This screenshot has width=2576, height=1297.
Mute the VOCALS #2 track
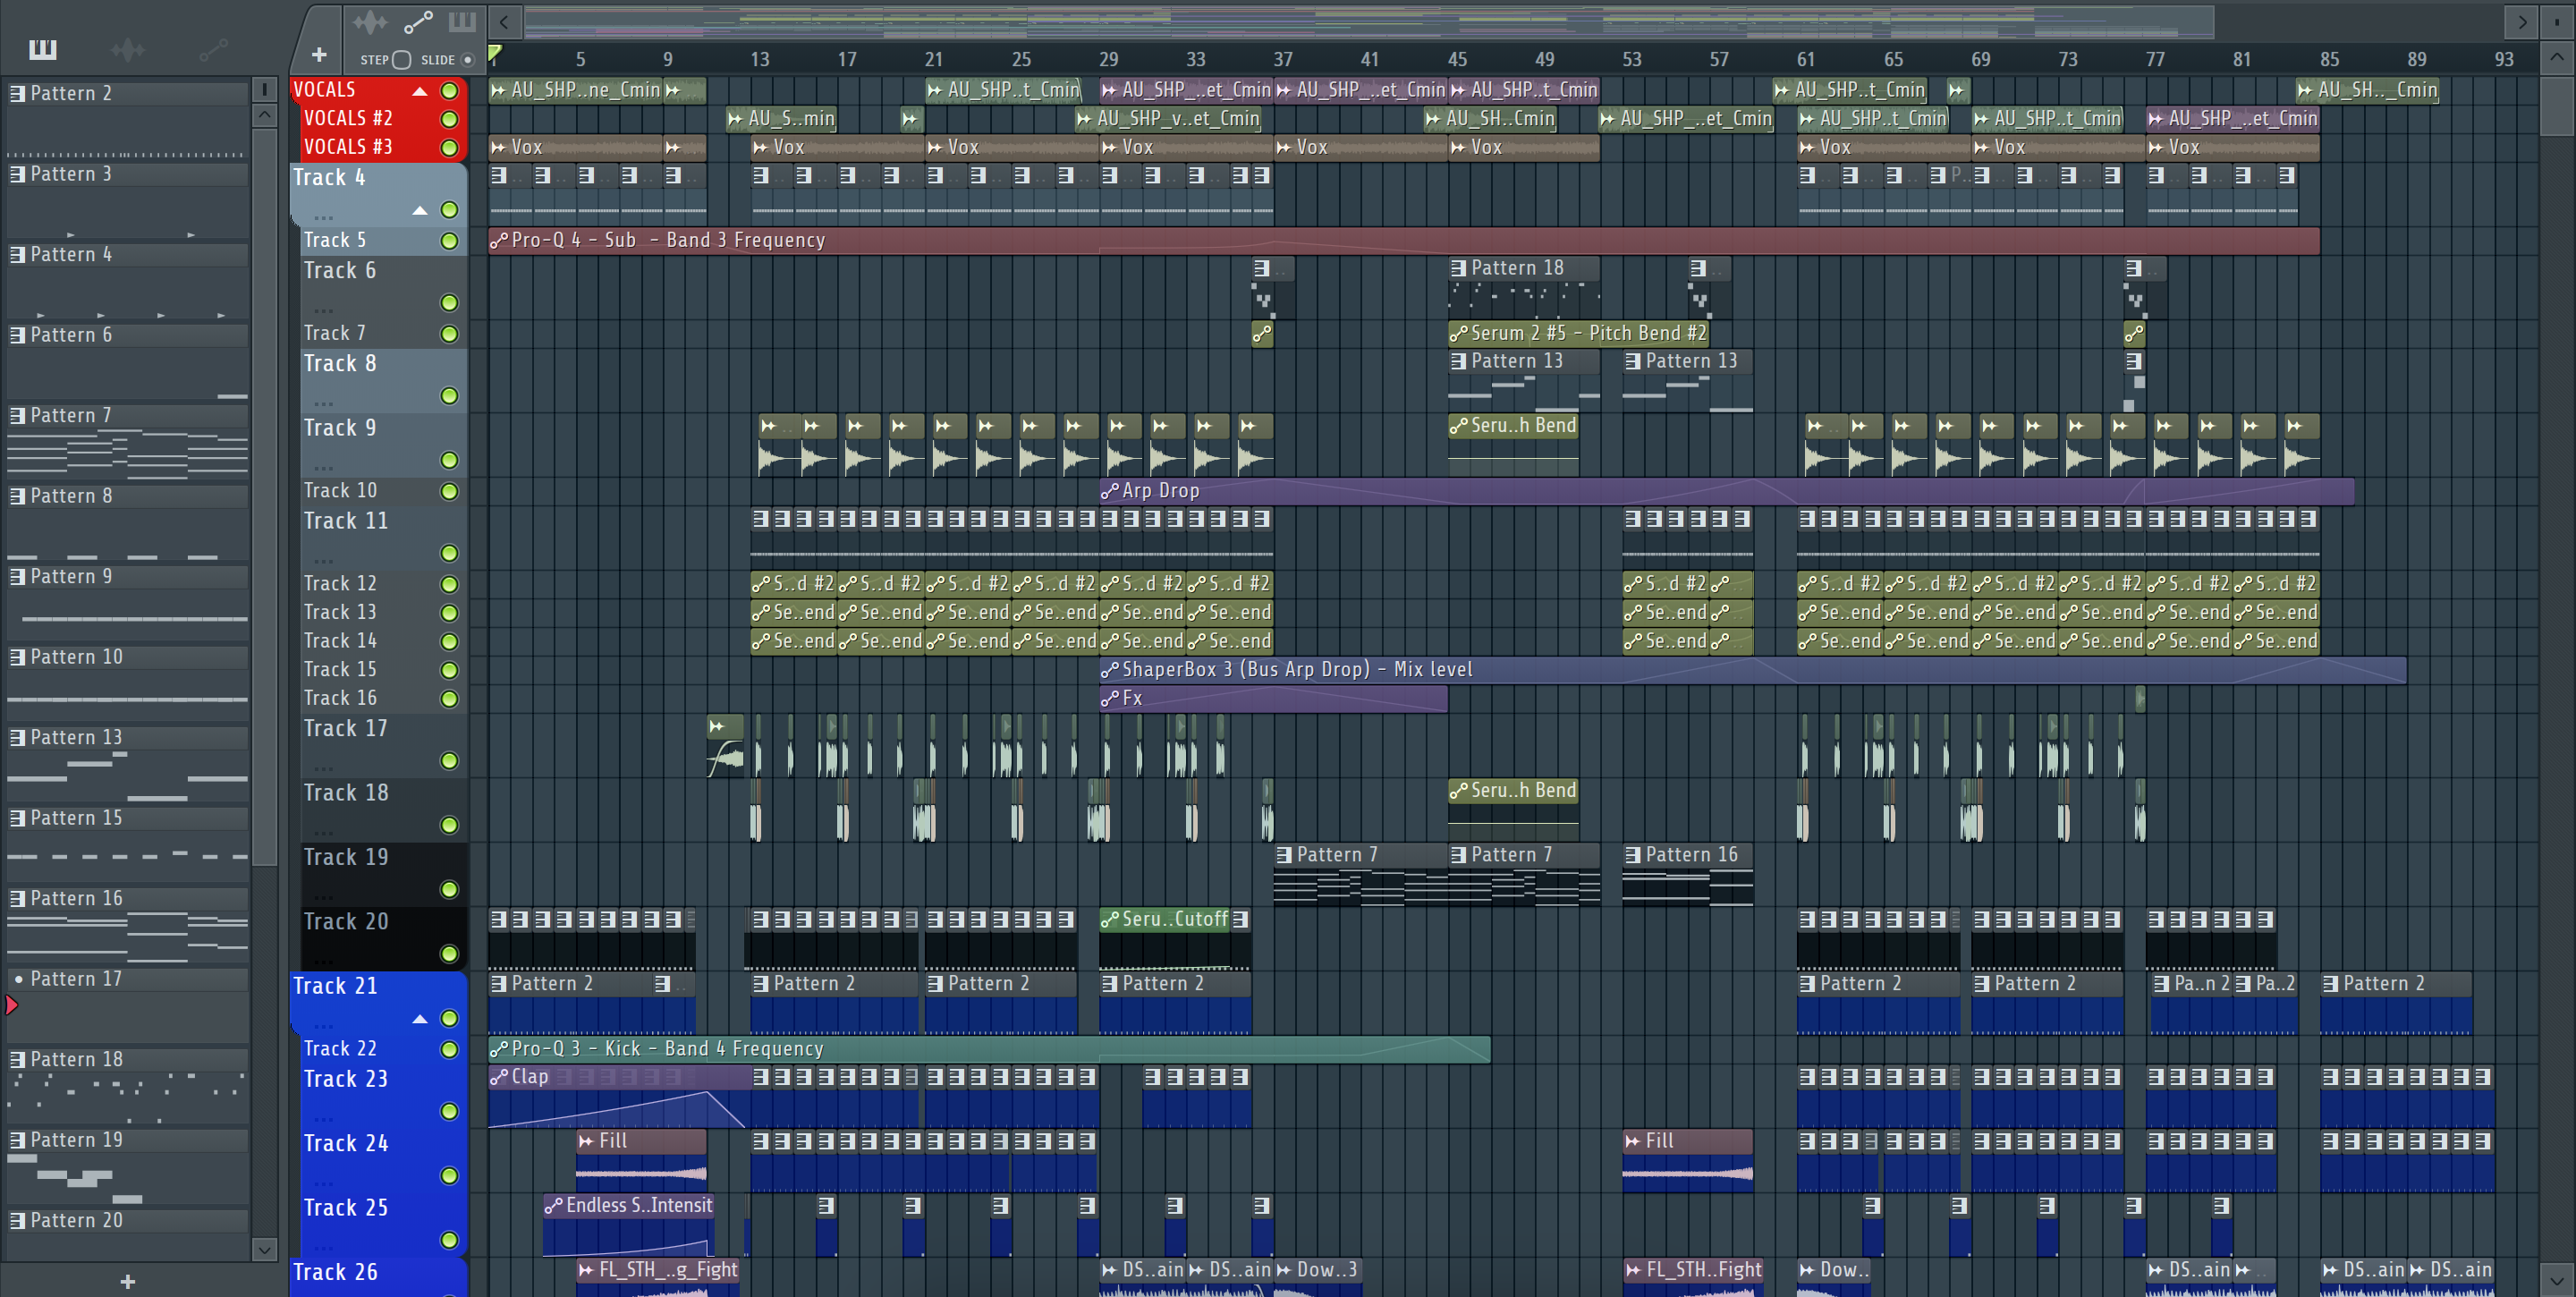click(450, 119)
